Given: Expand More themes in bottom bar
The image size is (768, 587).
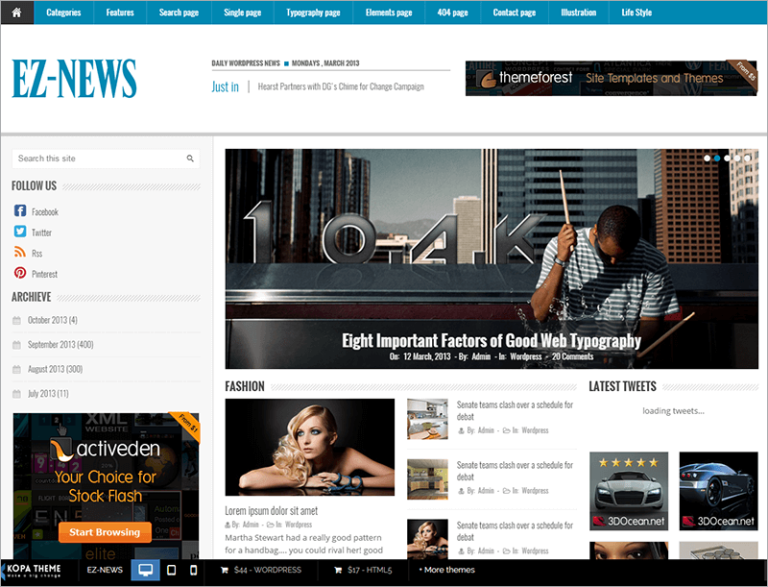Looking at the screenshot, I should [x=447, y=570].
